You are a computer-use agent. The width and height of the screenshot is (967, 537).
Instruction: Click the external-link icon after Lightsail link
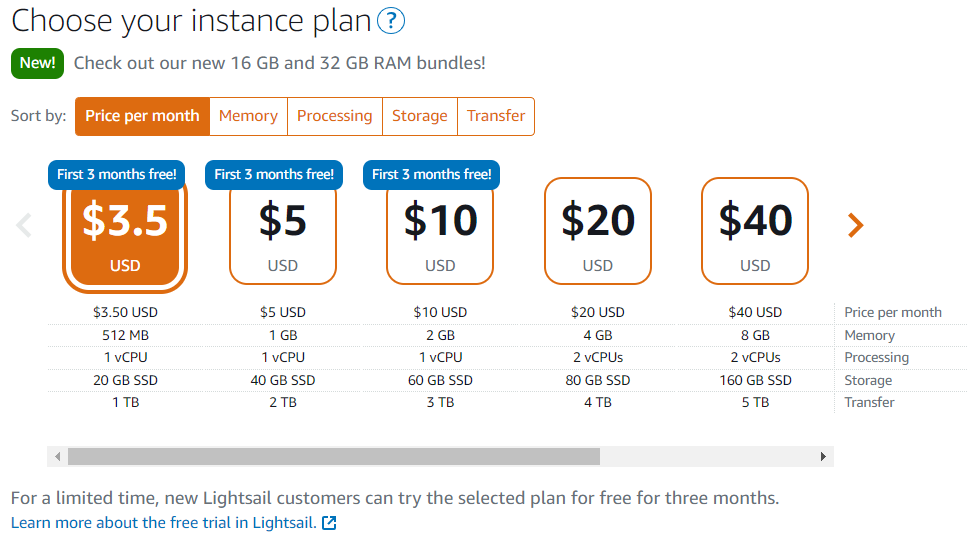click(329, 523)
